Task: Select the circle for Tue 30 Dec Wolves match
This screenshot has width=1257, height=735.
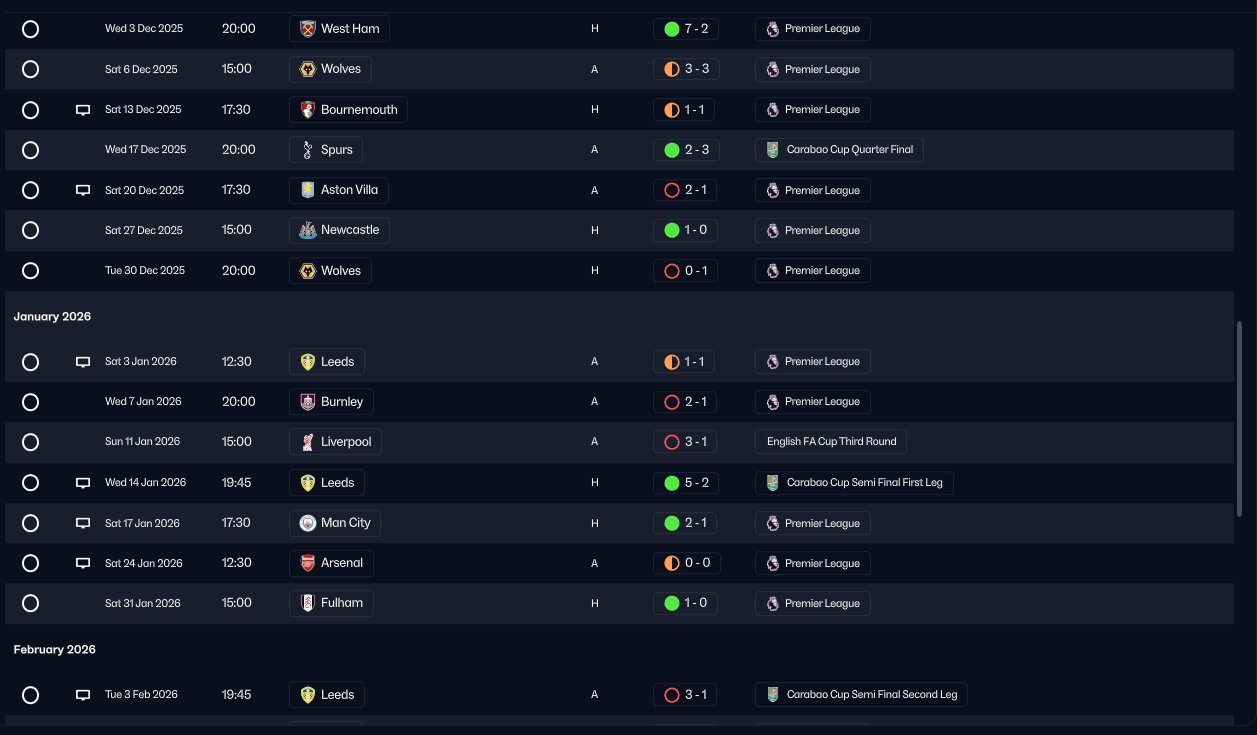Action: click(x=30, y=270)
